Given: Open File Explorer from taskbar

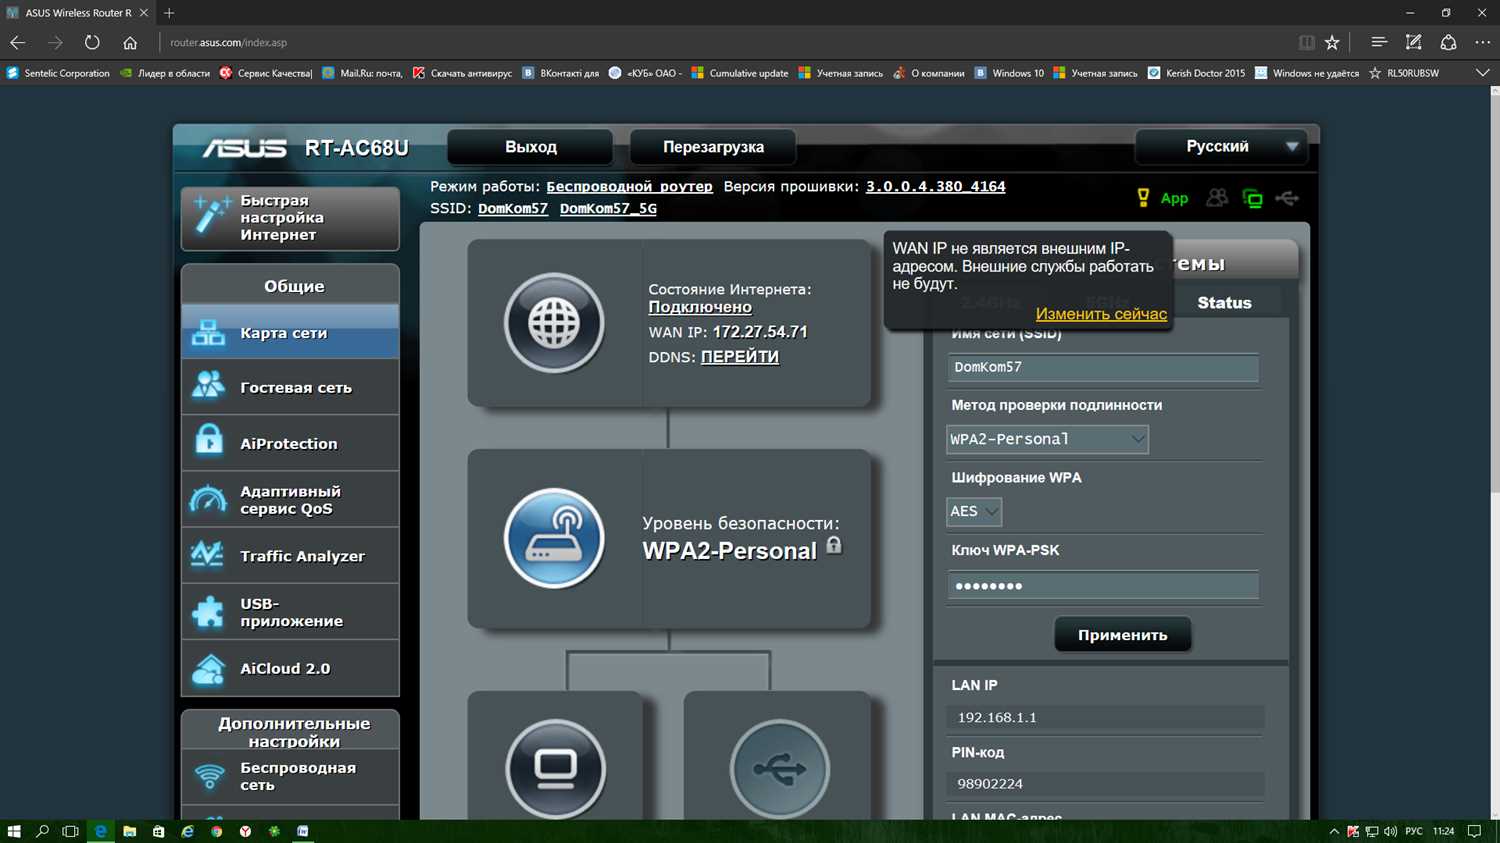Looking at the screenshot, I should point(129,831).
